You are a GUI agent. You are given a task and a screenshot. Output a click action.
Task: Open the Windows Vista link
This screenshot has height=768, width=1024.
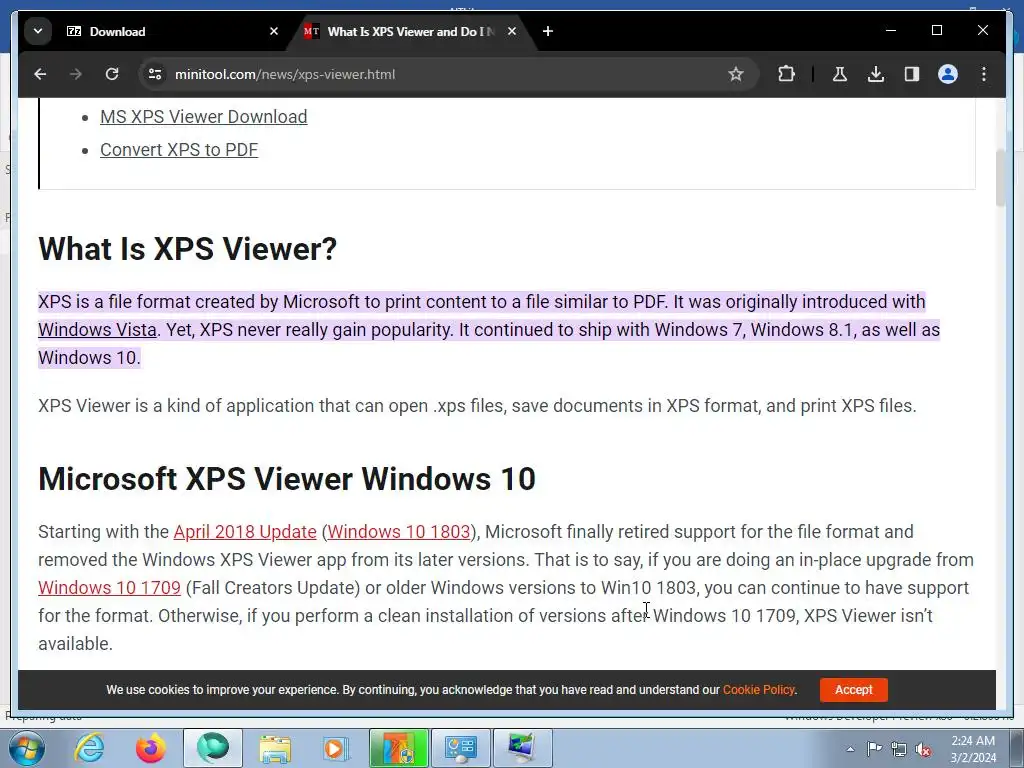tap(97, 330)
